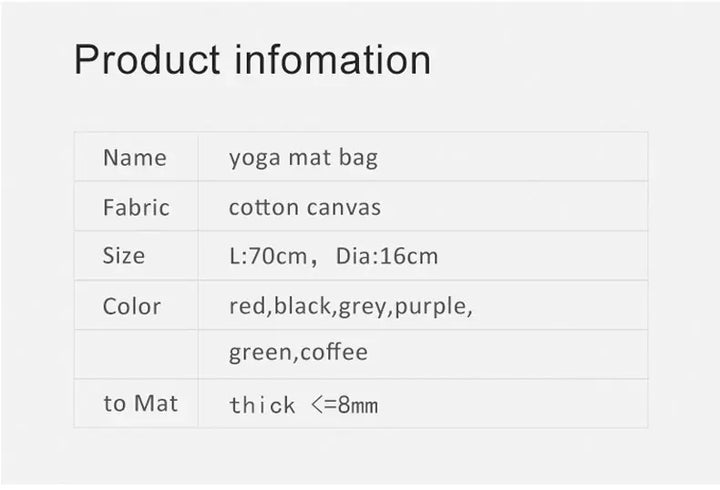
Task: Click the "L:70cm" length value
Action: [268, 256]
